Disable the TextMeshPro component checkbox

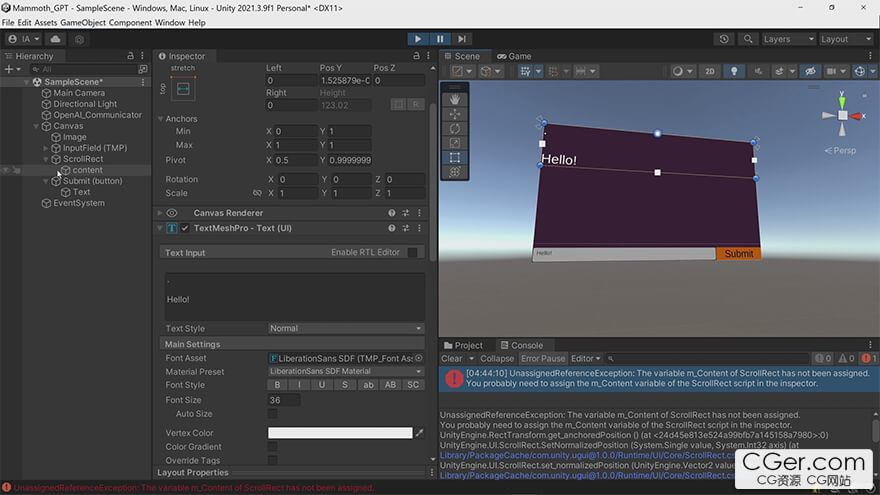(185, 229)
